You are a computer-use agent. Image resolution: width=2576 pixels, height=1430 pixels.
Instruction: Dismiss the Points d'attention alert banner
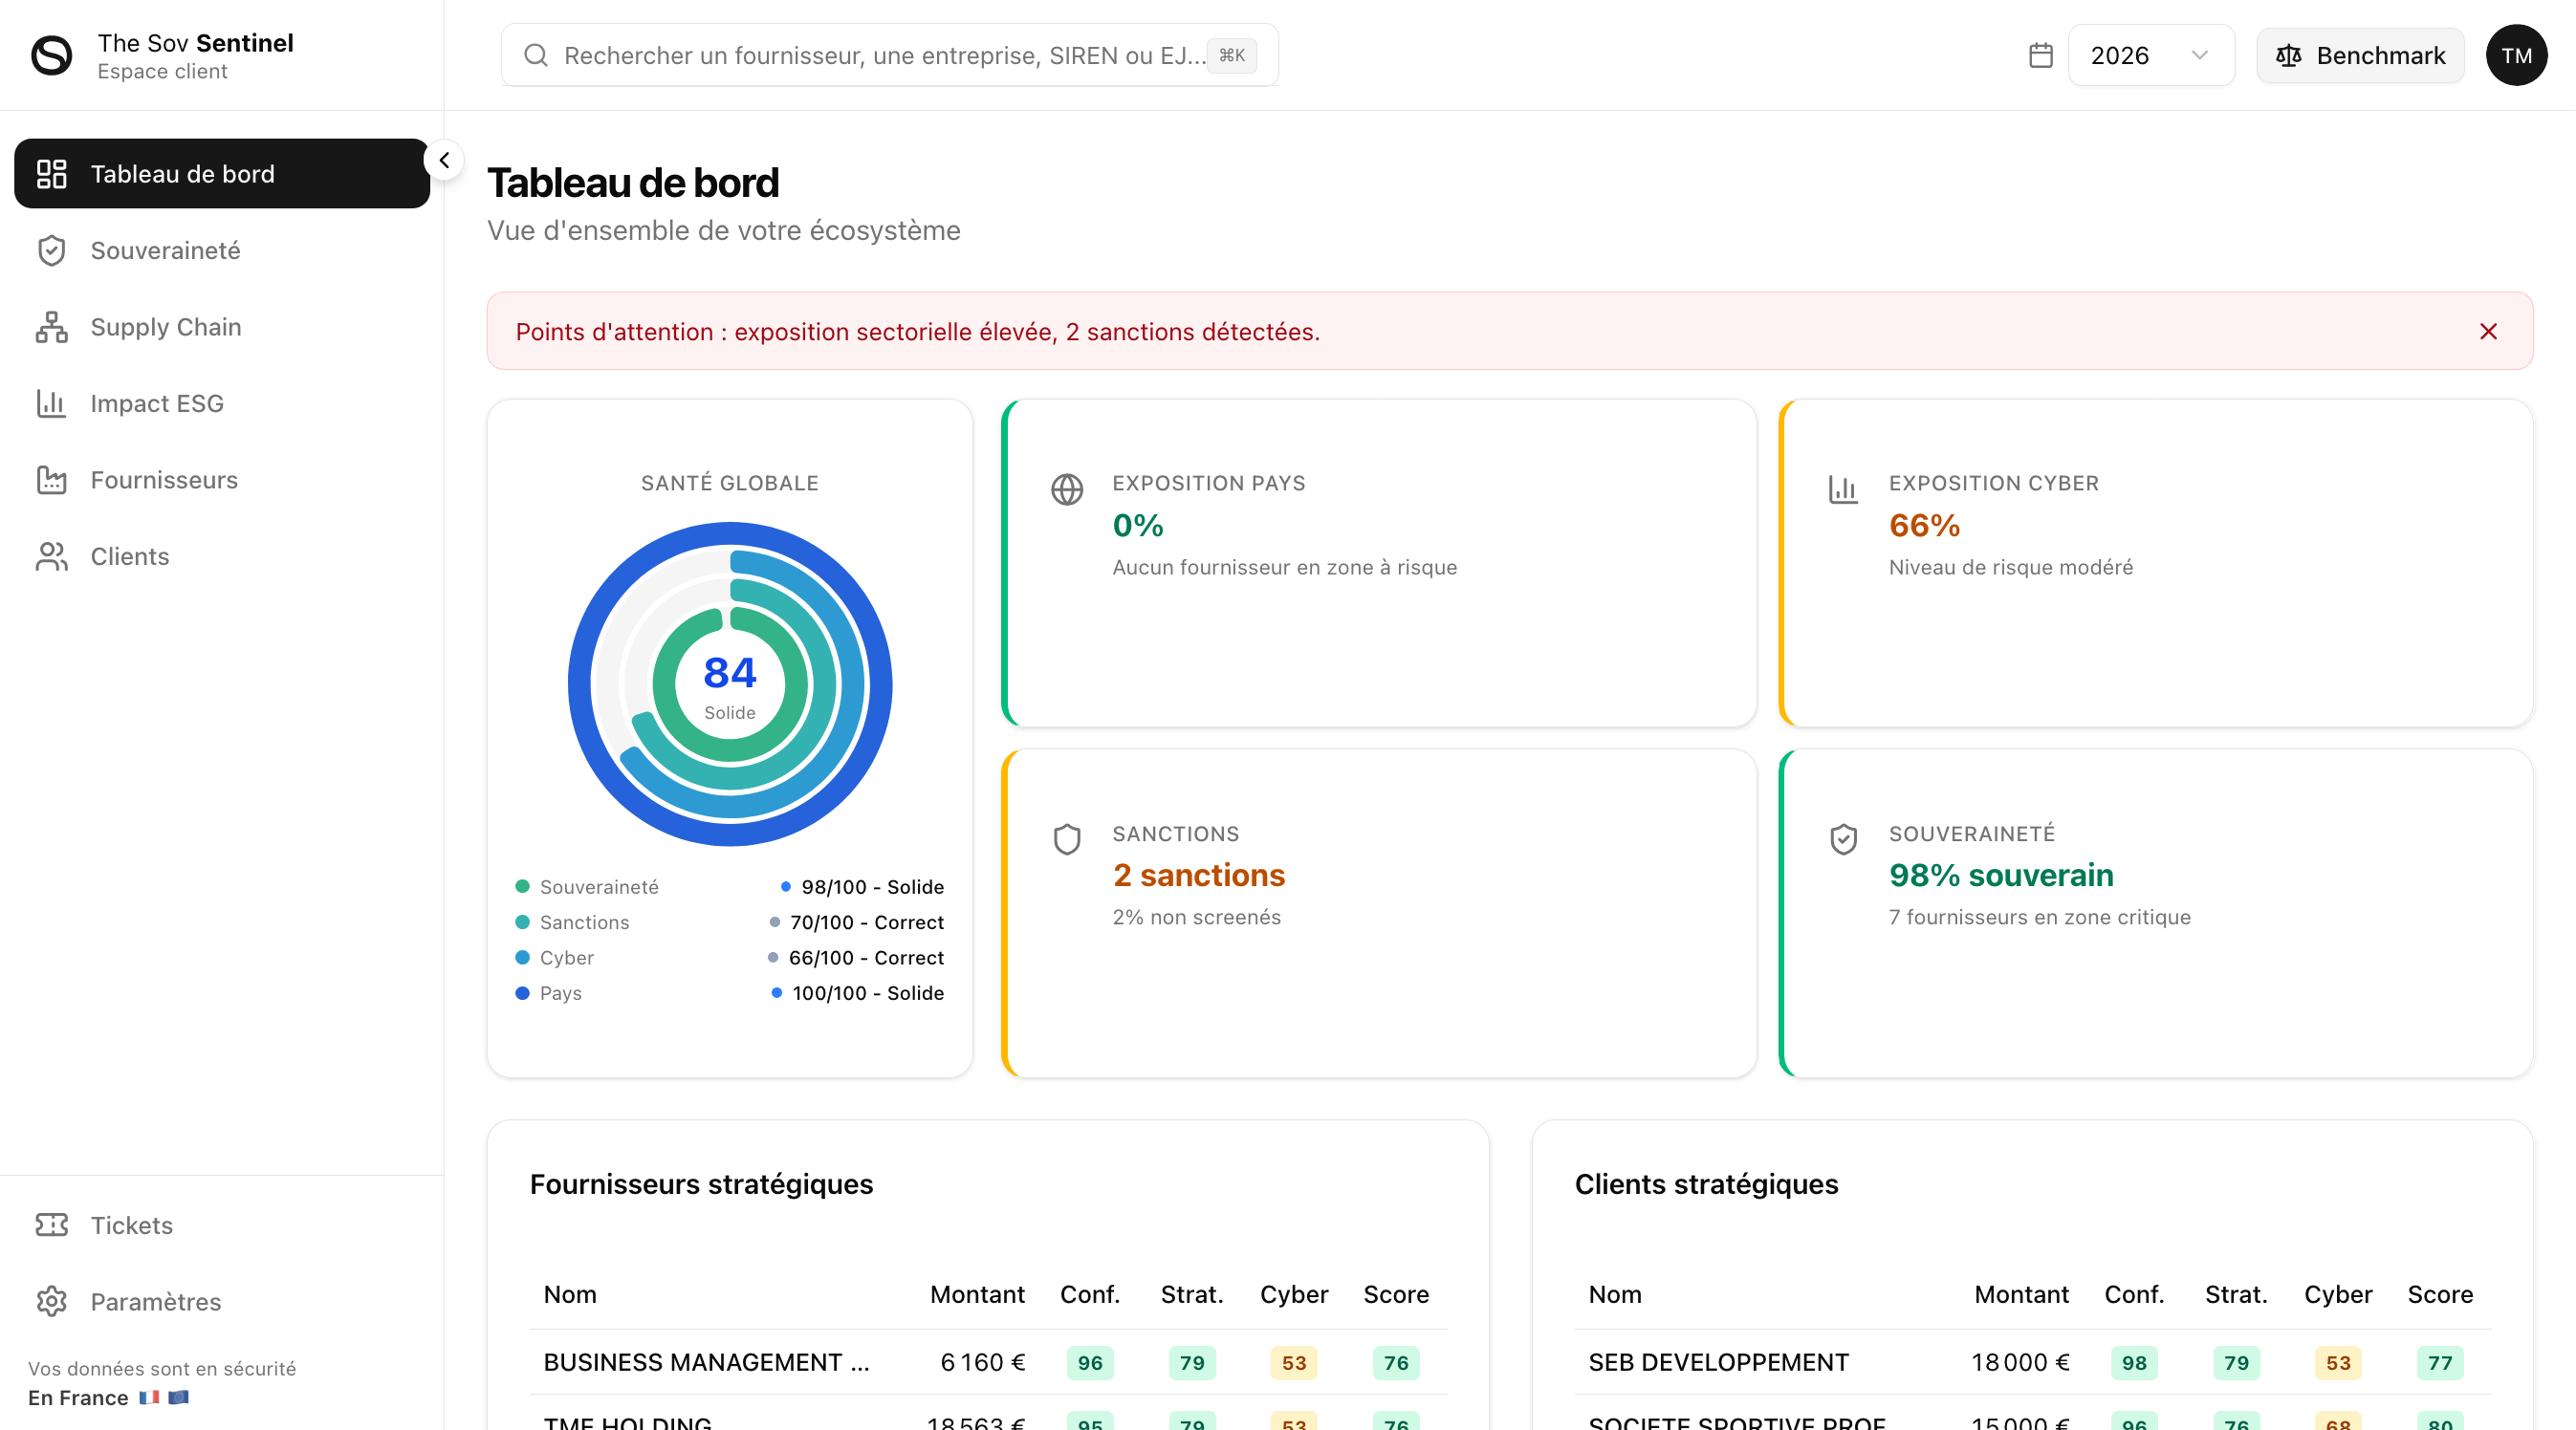click(2488, 331)
